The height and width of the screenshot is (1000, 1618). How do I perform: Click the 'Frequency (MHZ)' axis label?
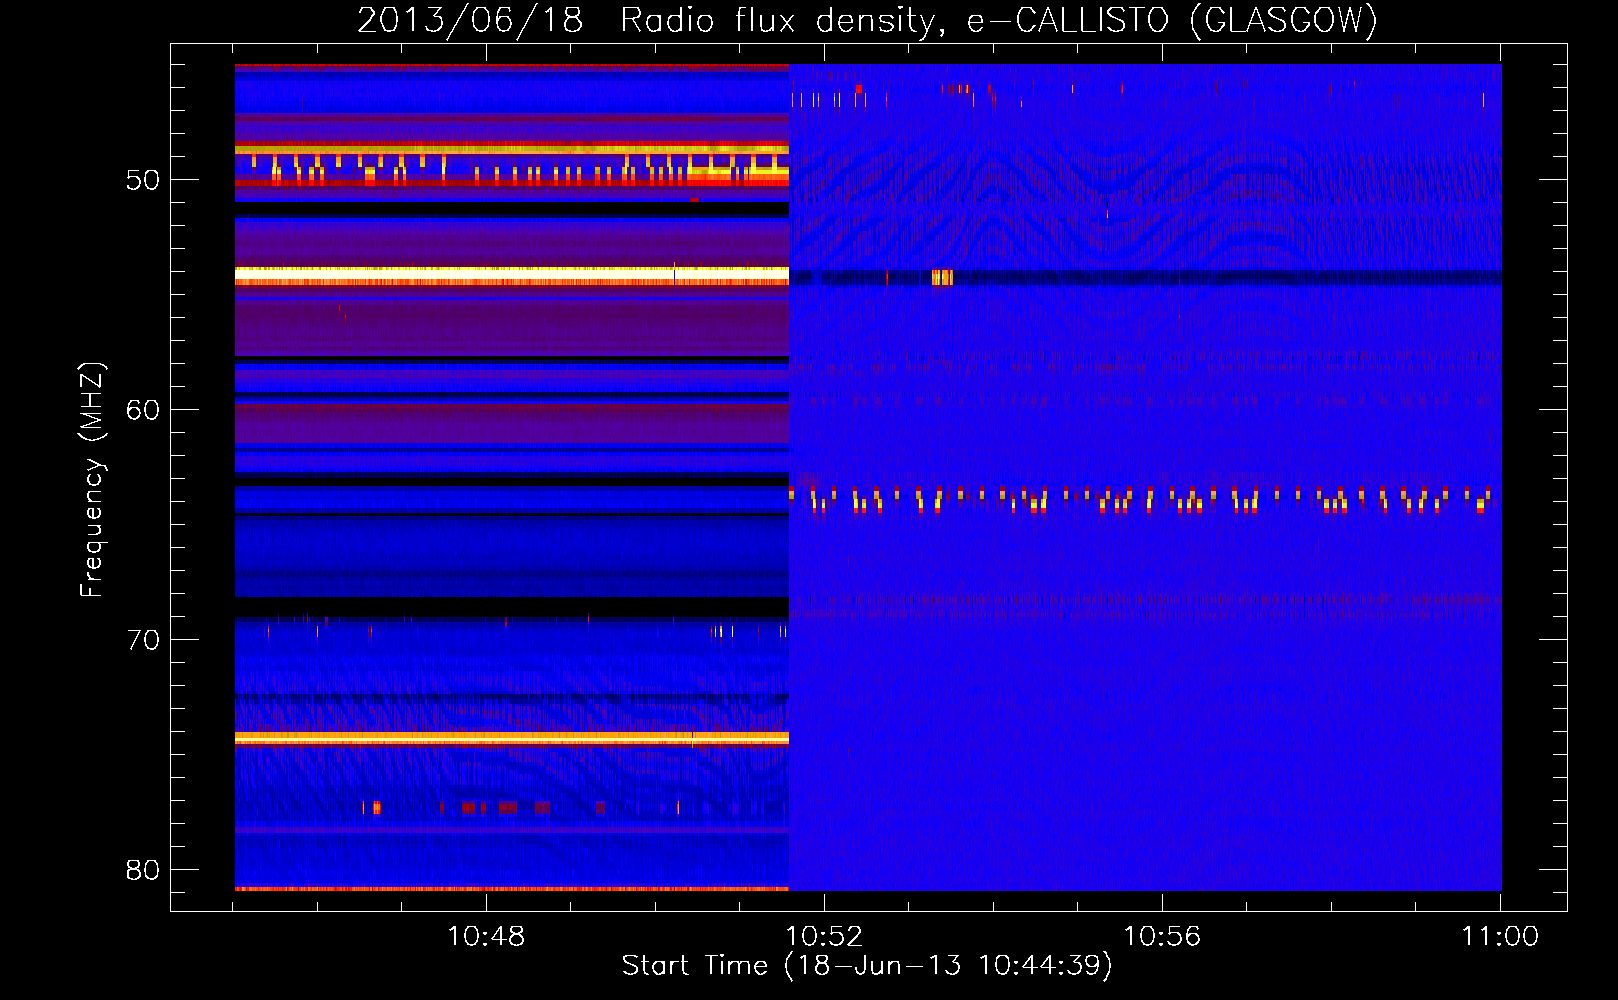tap(92, 479)
